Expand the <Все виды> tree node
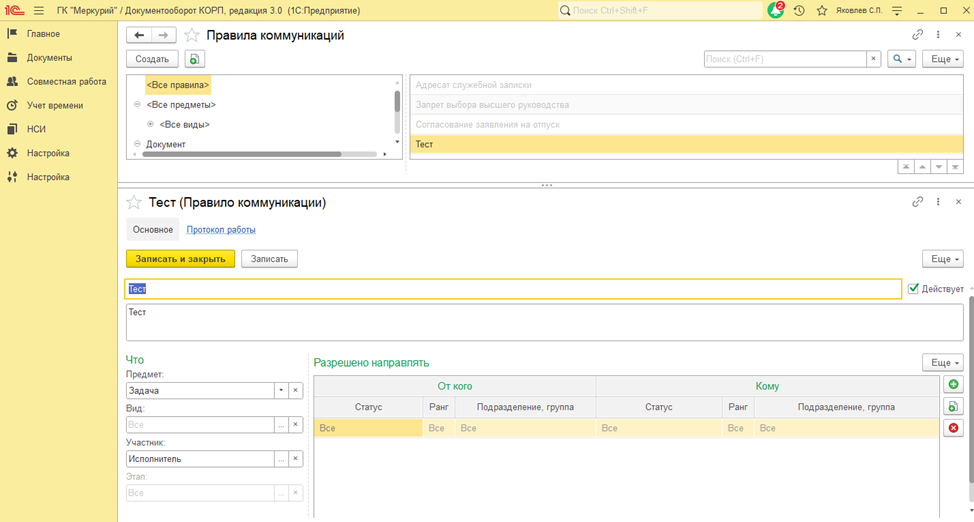 [x=150, y=124]
